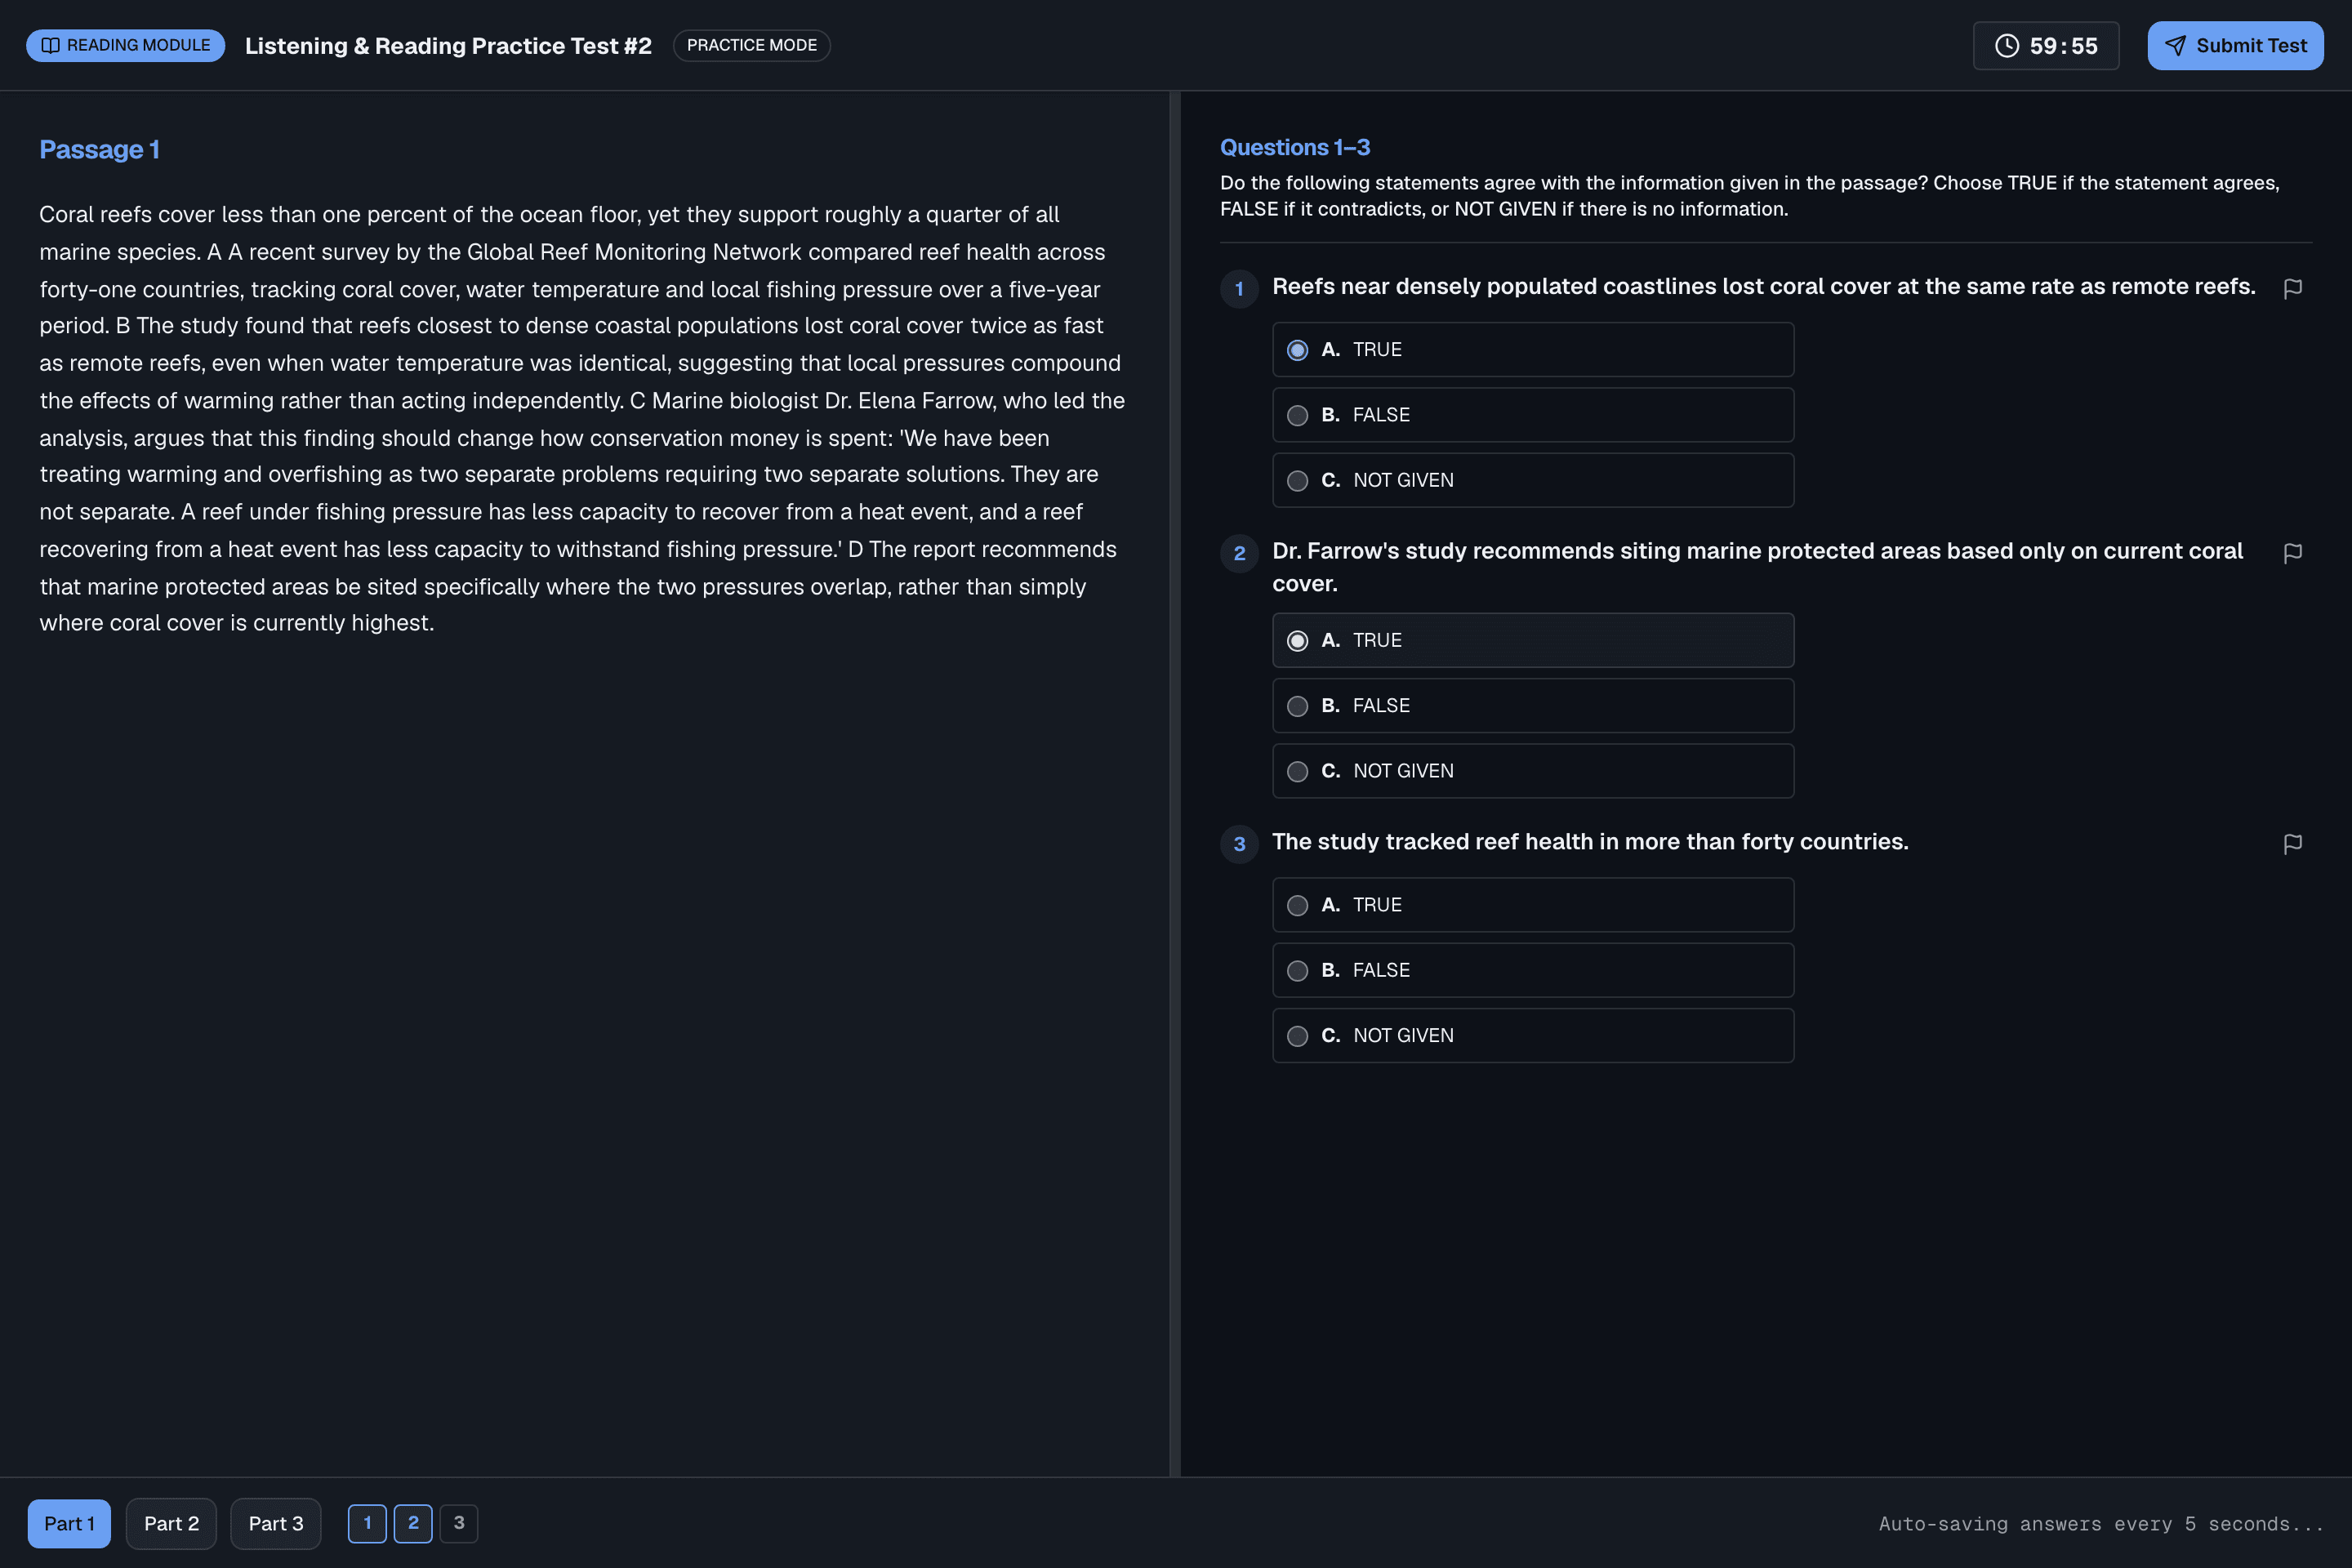Screen dimensions: 2352x1568
Task: Switch to Part 1 tab
Action: click(x=69, y=1524)
